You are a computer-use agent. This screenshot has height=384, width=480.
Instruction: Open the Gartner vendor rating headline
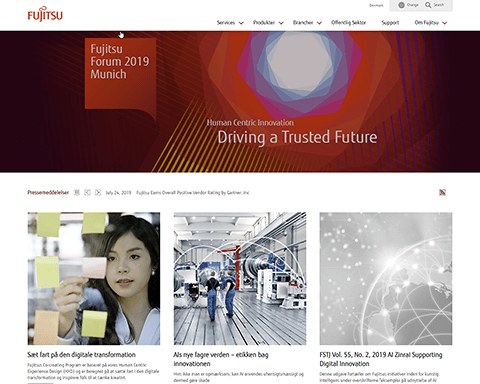tap(193, 193)
